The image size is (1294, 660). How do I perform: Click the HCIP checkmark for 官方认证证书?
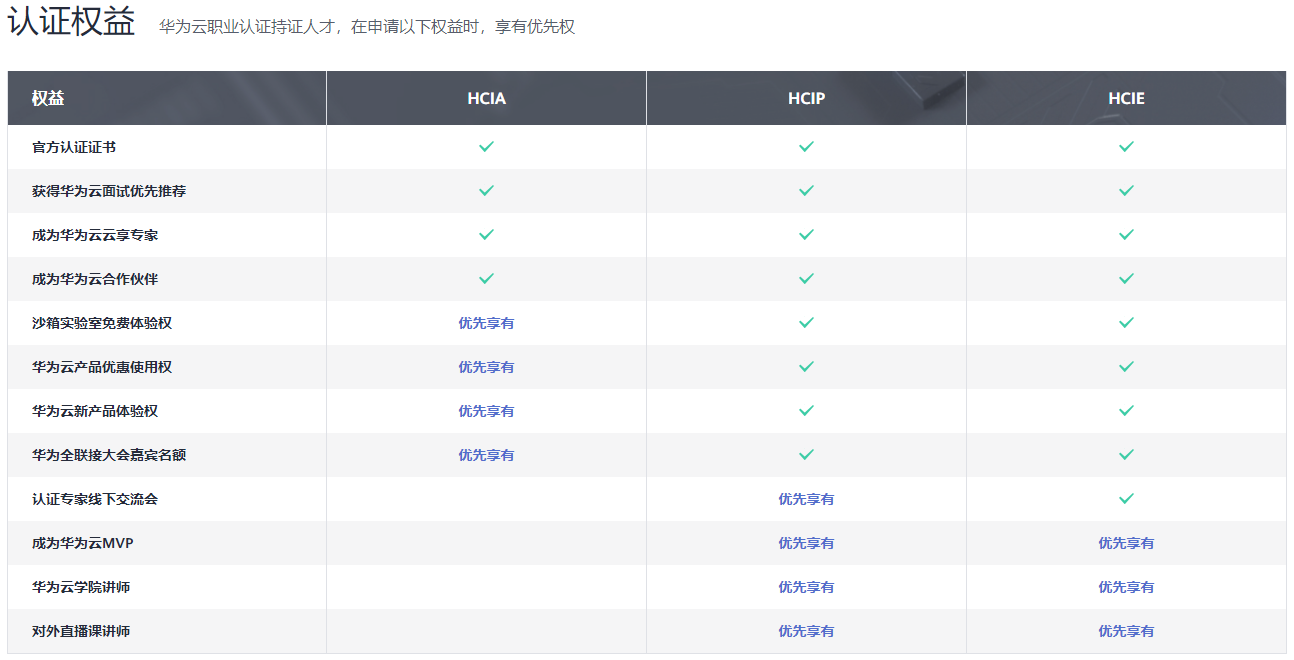pyautogui.click(x=806, y=146)
